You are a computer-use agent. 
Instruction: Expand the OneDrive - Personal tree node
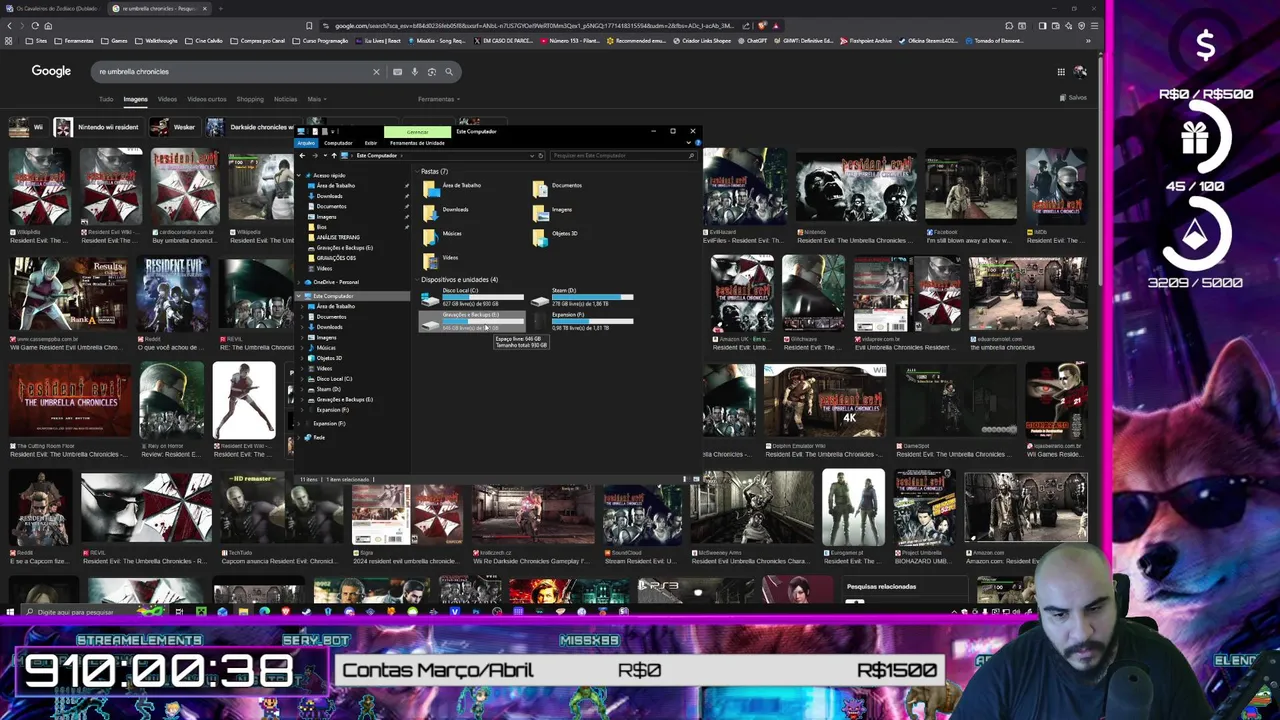click(x=301, y=282)
